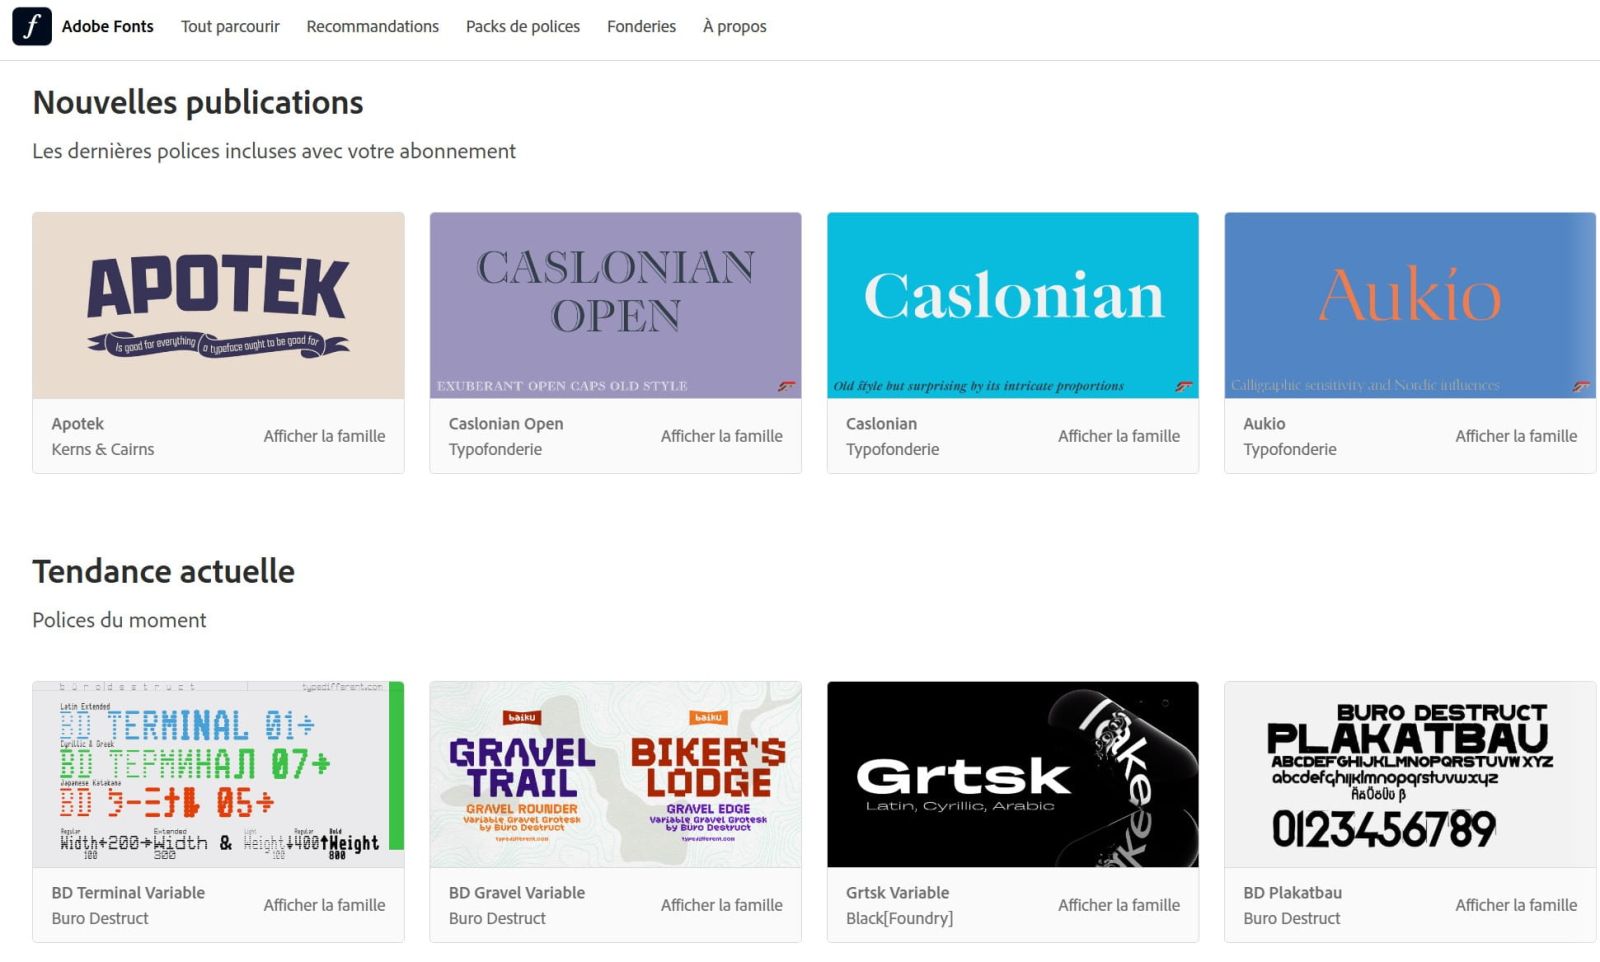This screenshot has width=1600, height=962.
Task: Click the Adobe Fonts italic f logo icon
Action: (32, 26)
